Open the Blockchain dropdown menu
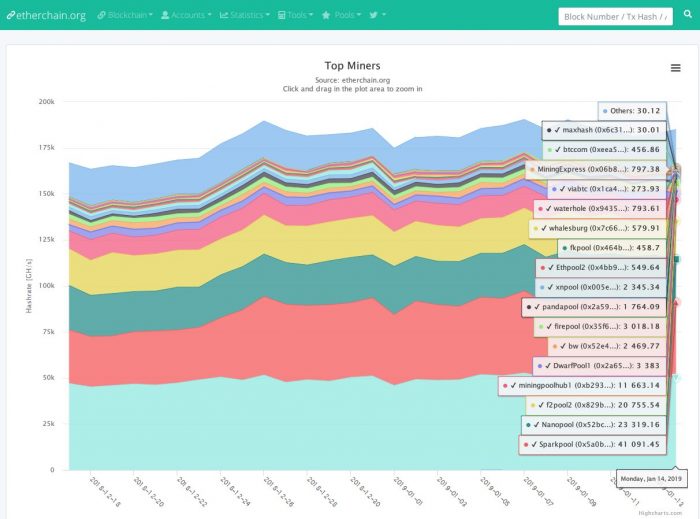The width and height of the screenshot is (700, 519). click(125, 15)
